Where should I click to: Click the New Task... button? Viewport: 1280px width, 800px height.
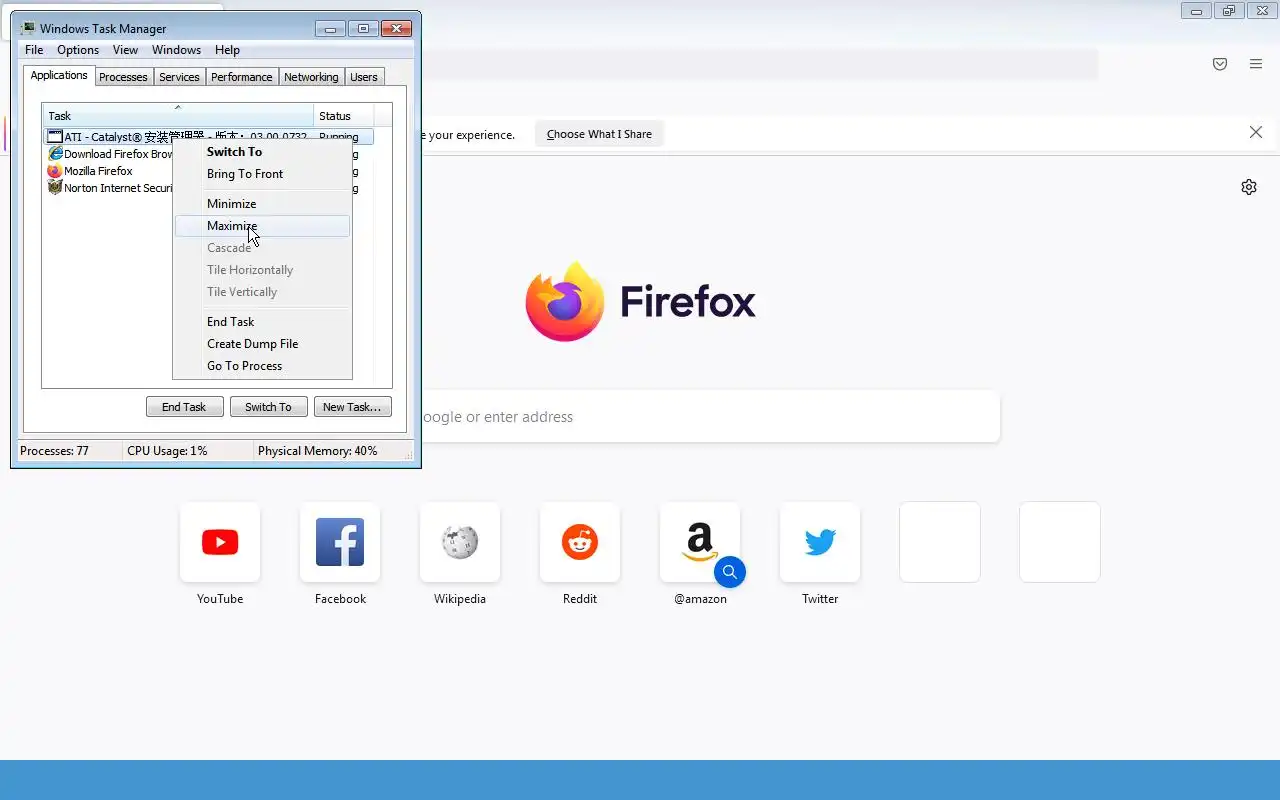352,407
